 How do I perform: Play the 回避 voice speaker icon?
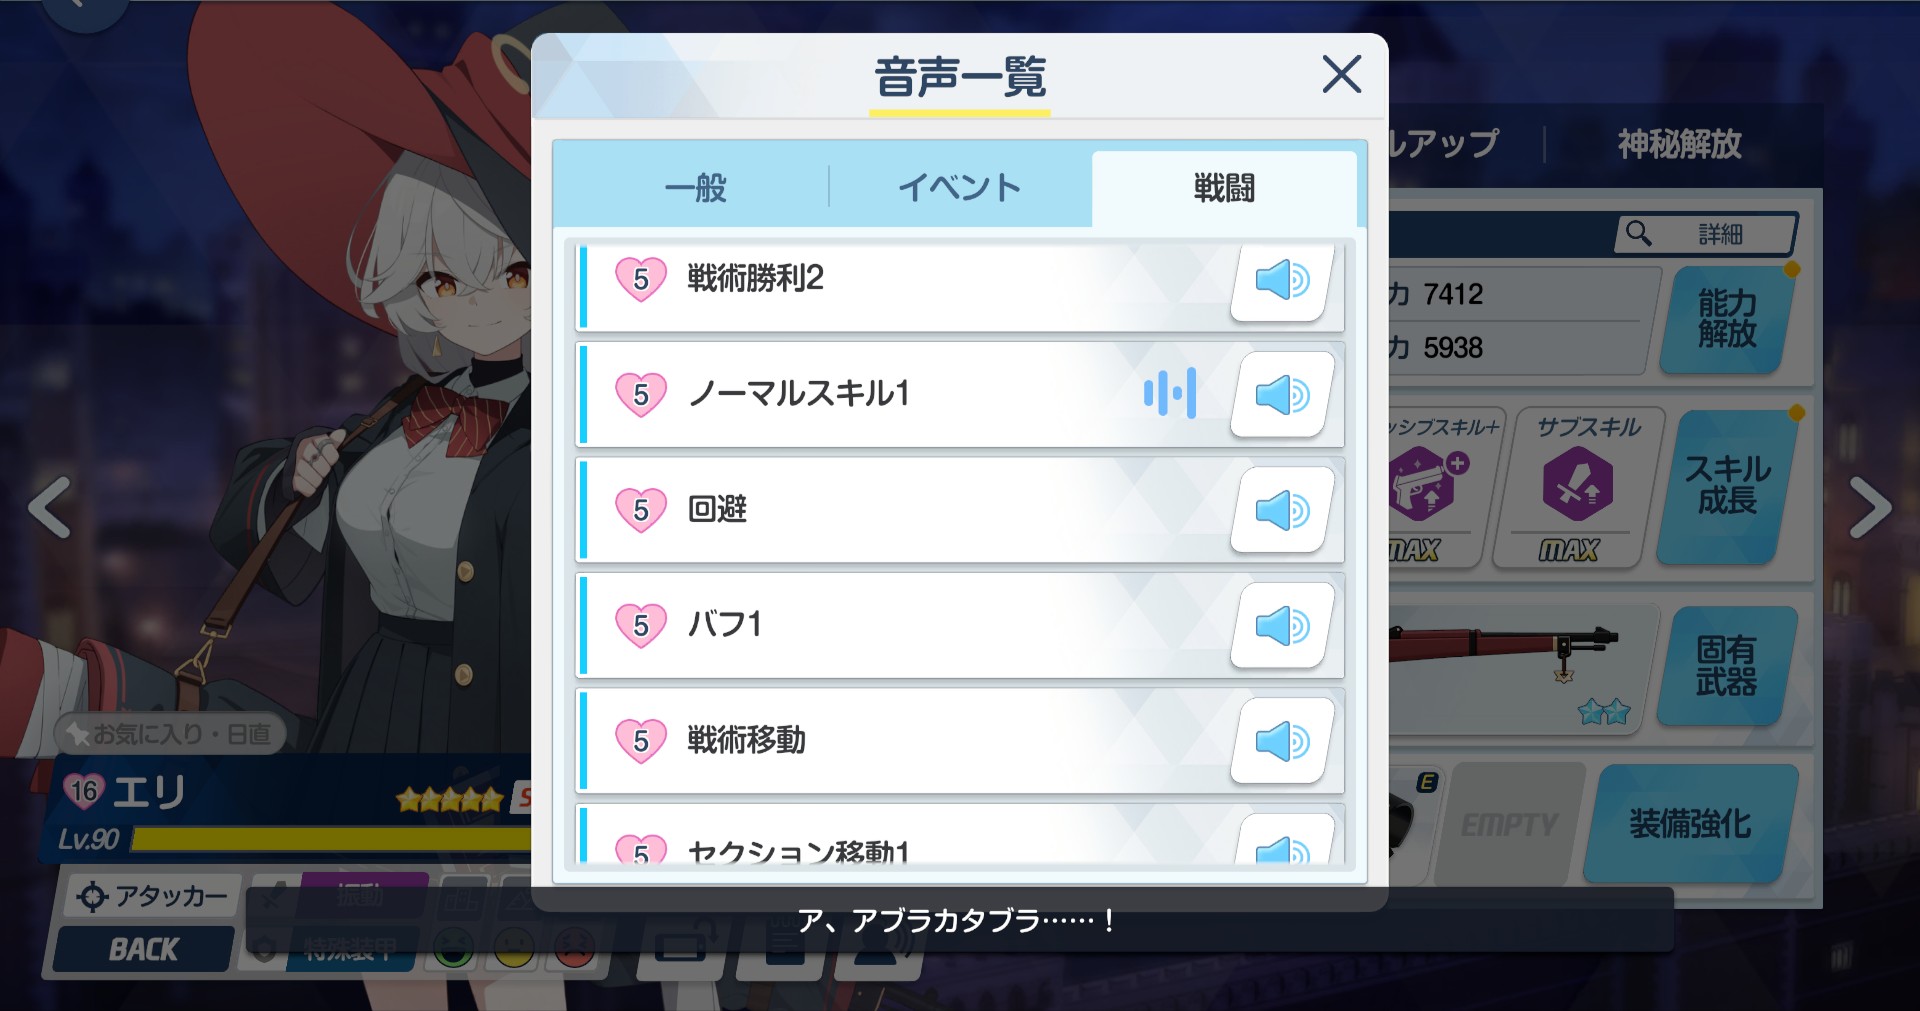click(1282, 510)
